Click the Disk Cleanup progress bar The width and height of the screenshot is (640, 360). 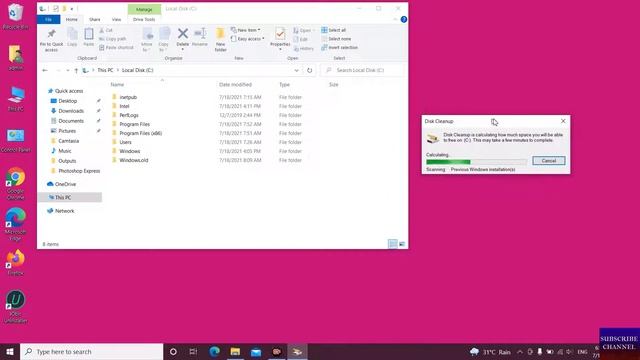tap(476, 162)
